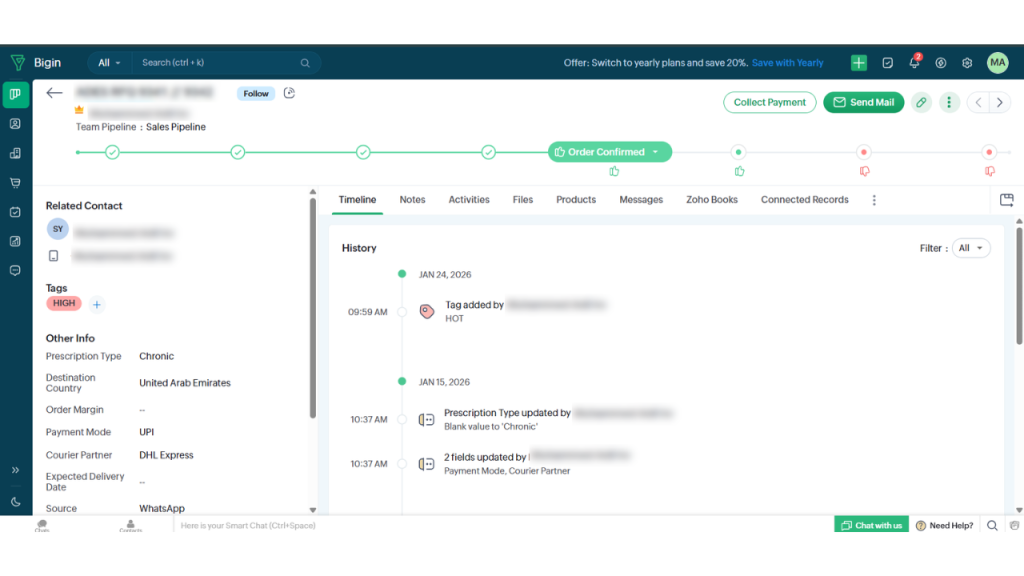This screenshot has width=1024, height=576.
Task: Open the search scope All dropdown
Action: 109,63
